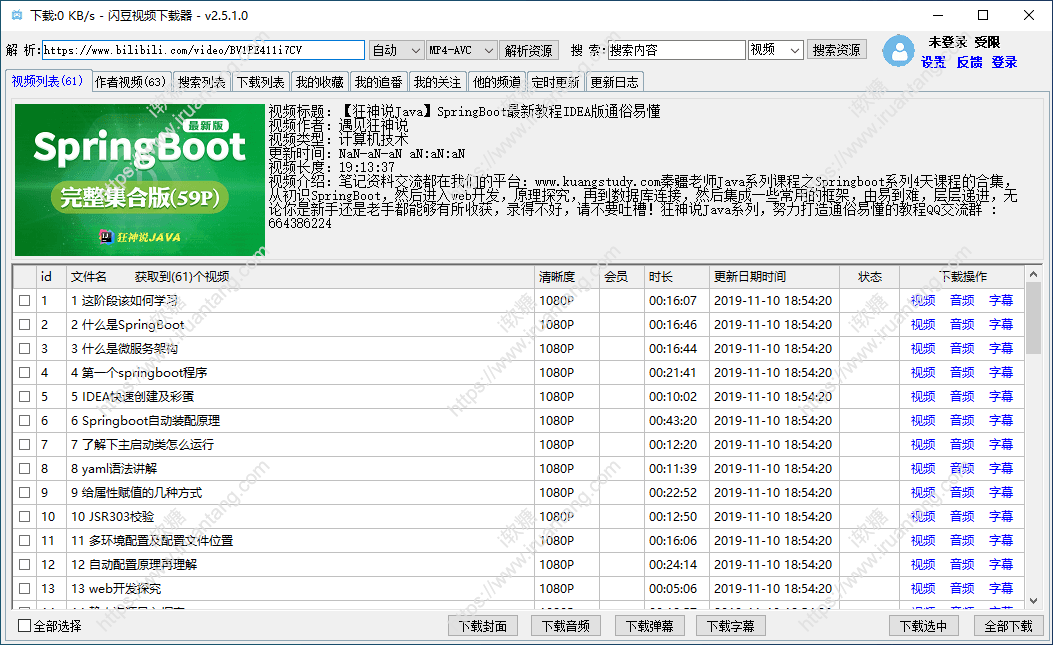The height and width of the screenshot is (645, 1053).
Task: Click the 下载弹幕 button
Action: pyautogui.click(x=649, y=626)
